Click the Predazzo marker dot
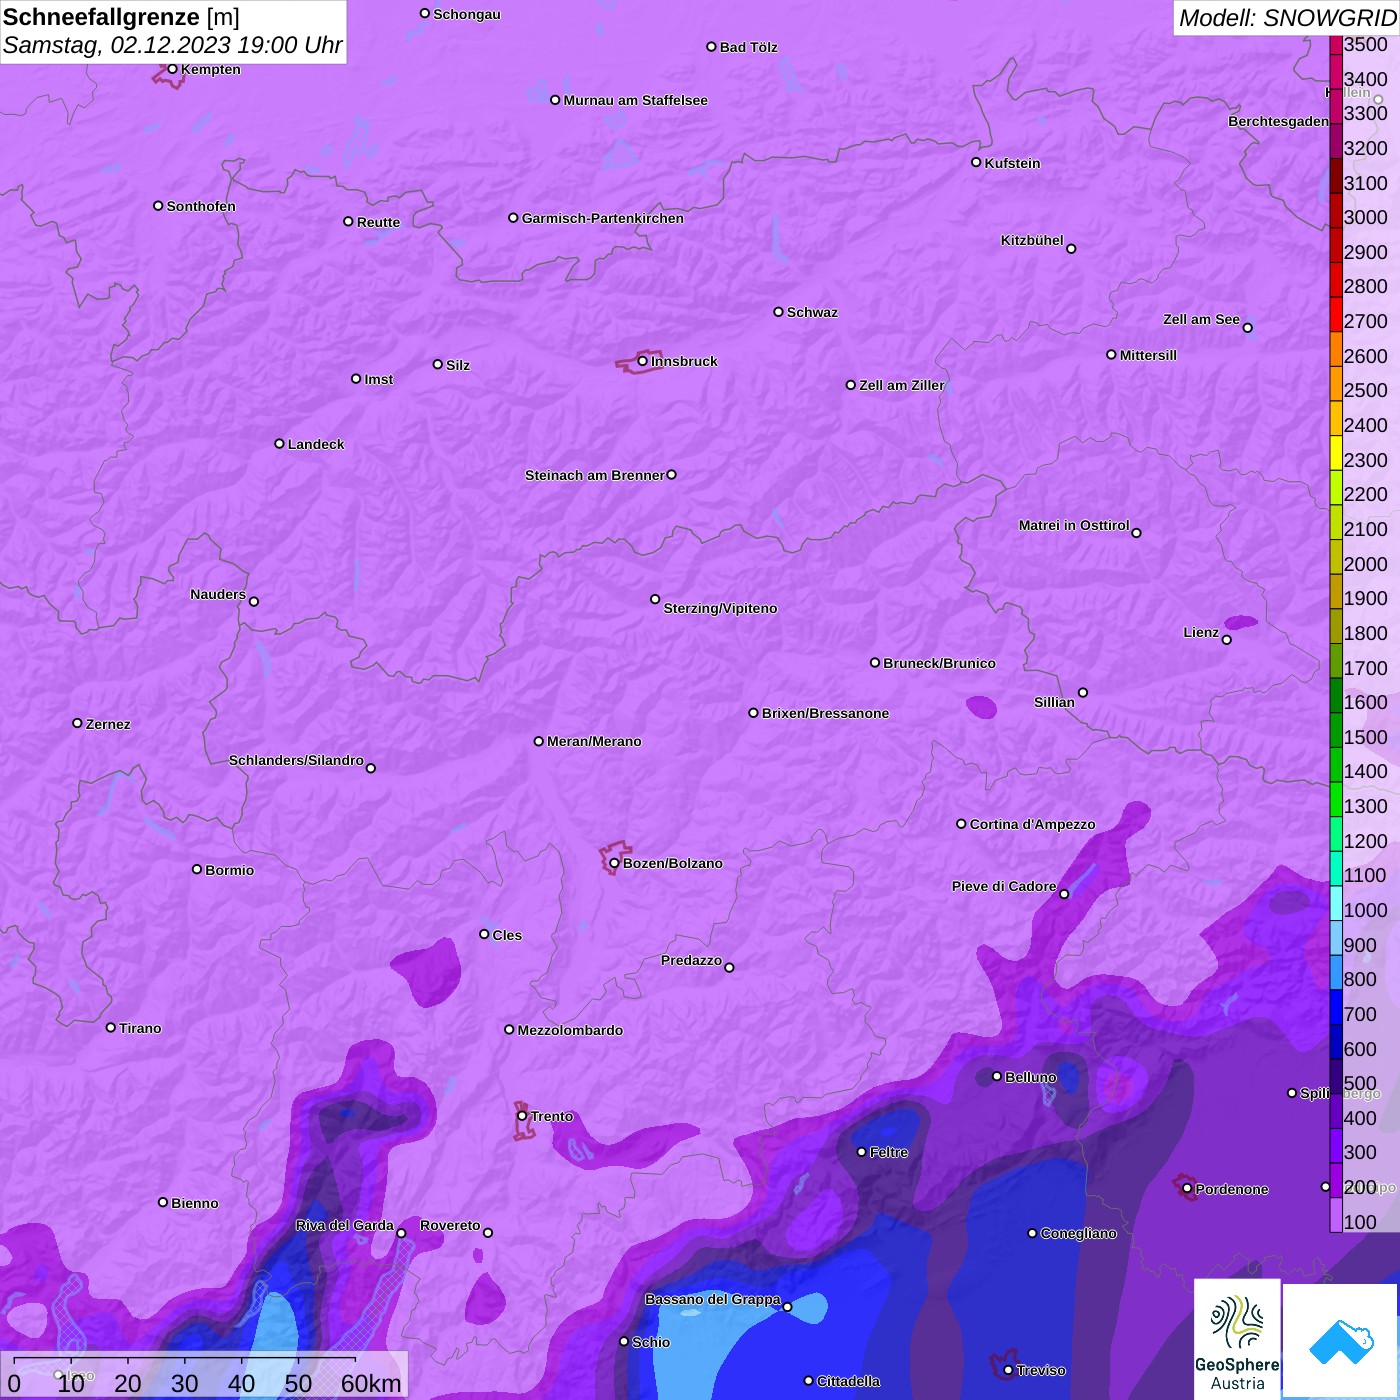1400x1400 pixels. 729,967
